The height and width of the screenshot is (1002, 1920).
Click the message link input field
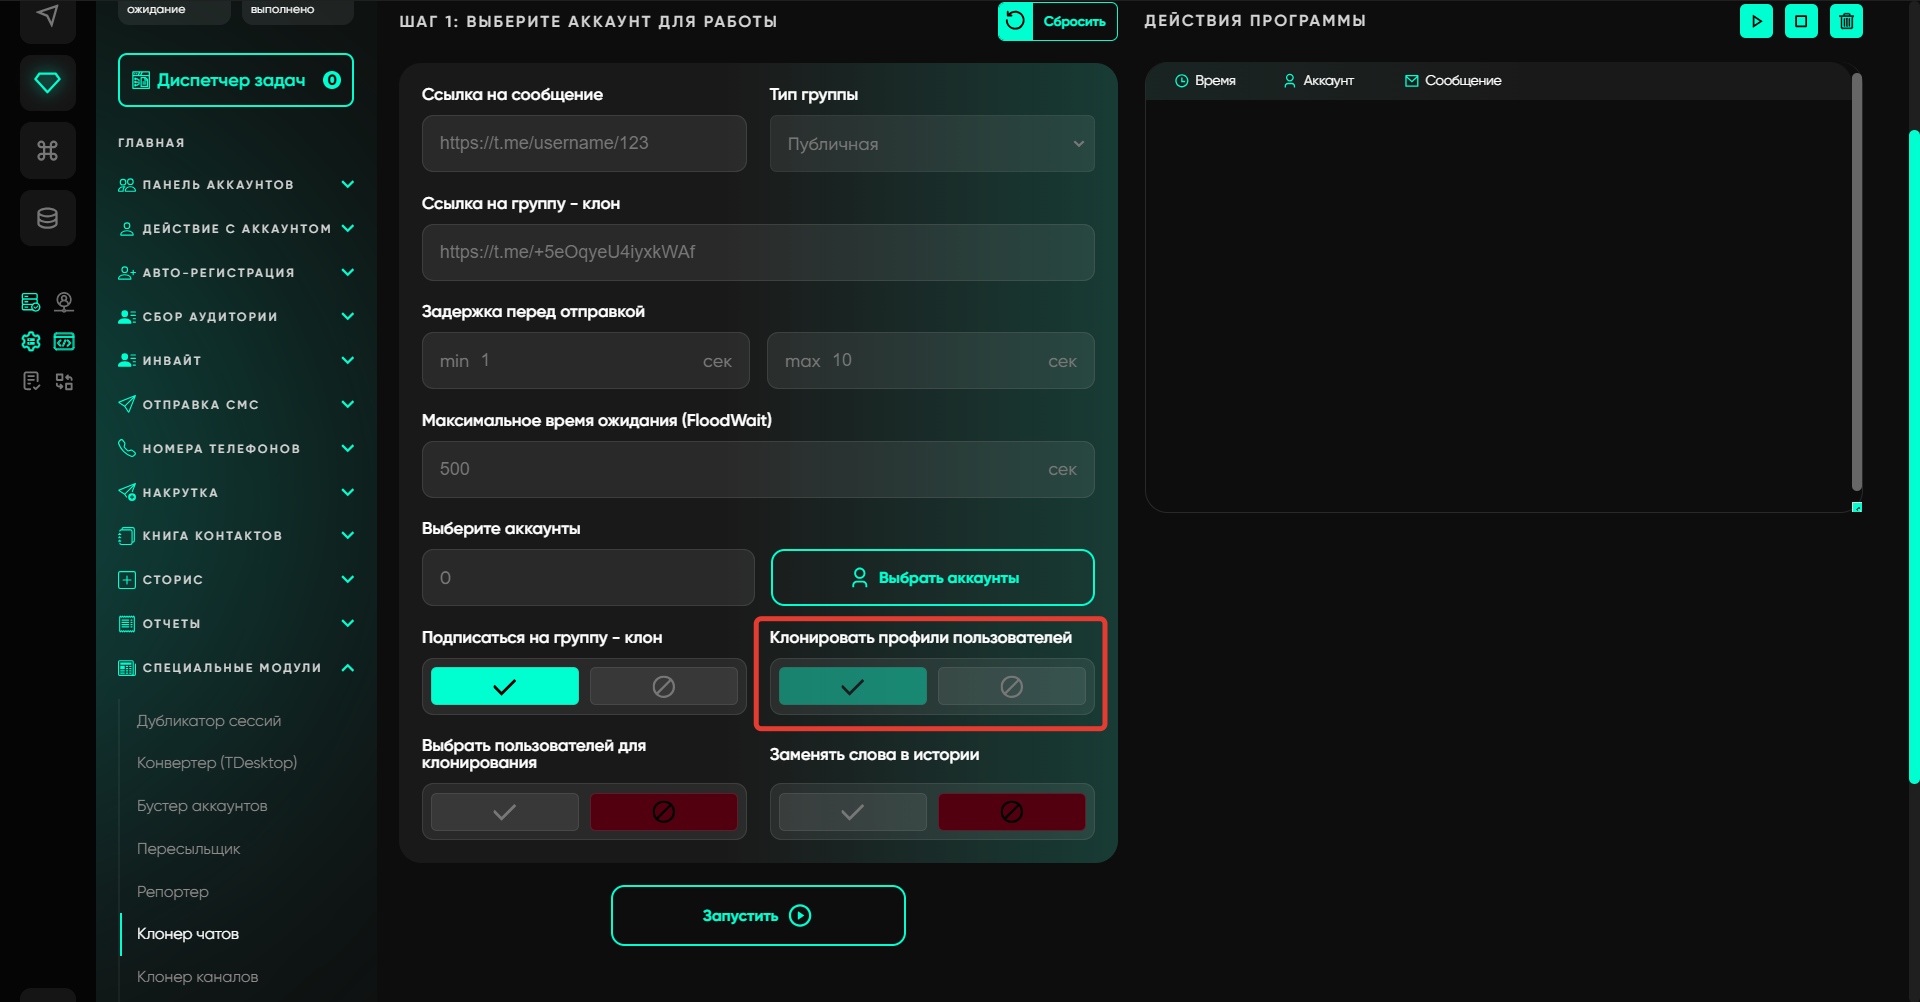coord(584,144)
